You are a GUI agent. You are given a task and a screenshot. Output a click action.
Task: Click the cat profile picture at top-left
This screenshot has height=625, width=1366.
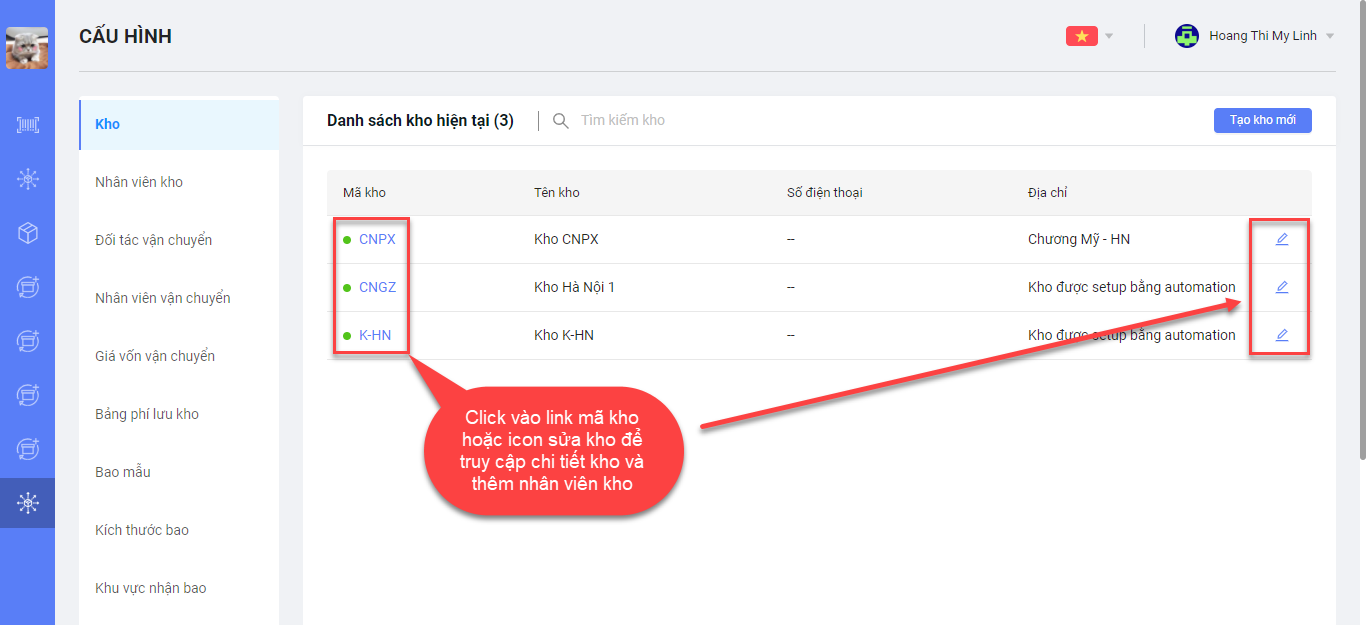pyautogui.click(x=27, y=48)
